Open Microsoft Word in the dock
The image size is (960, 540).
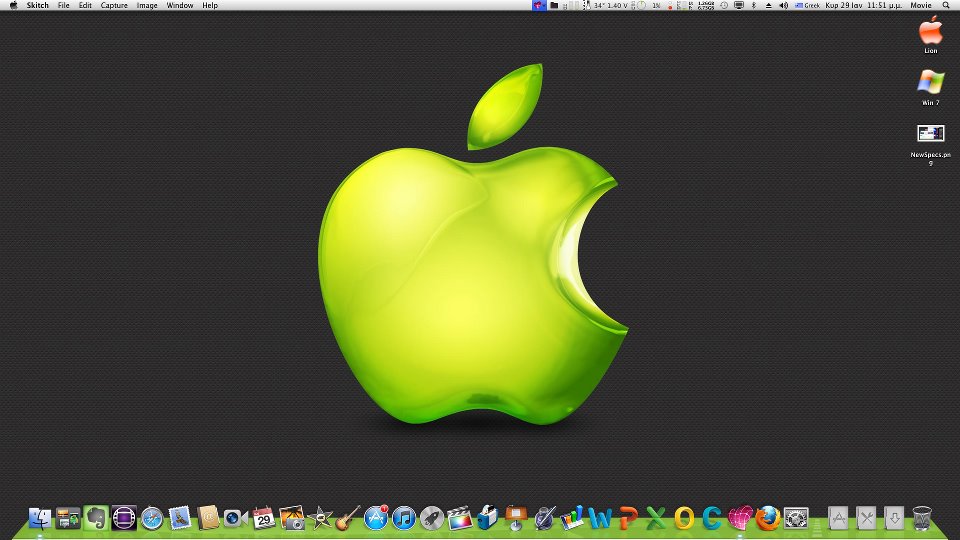(x=600, y=519)
